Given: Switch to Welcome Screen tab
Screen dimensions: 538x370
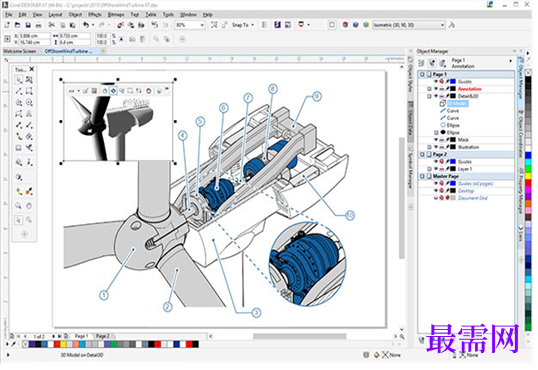Looking at the screenshot, I should [20, 51].
